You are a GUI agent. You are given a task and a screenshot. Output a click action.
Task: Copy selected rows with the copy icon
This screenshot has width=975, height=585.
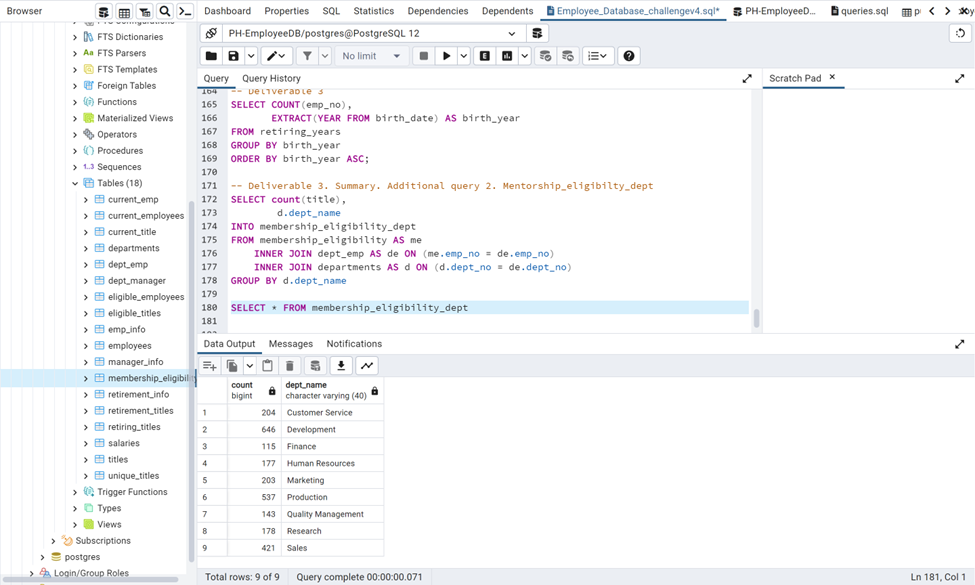click(232, 365)
